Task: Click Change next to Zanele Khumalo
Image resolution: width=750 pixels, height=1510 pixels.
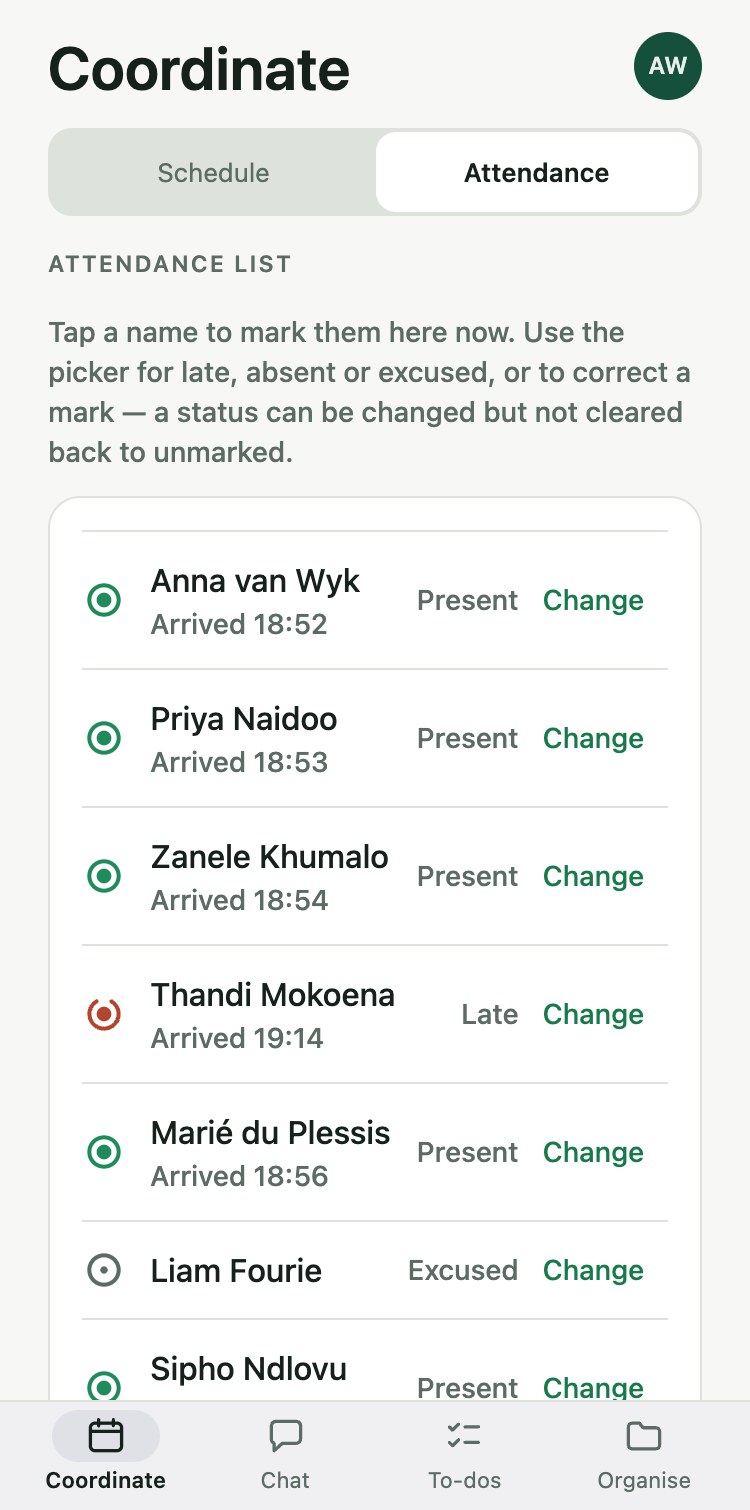Action: (x=593, y=876)
